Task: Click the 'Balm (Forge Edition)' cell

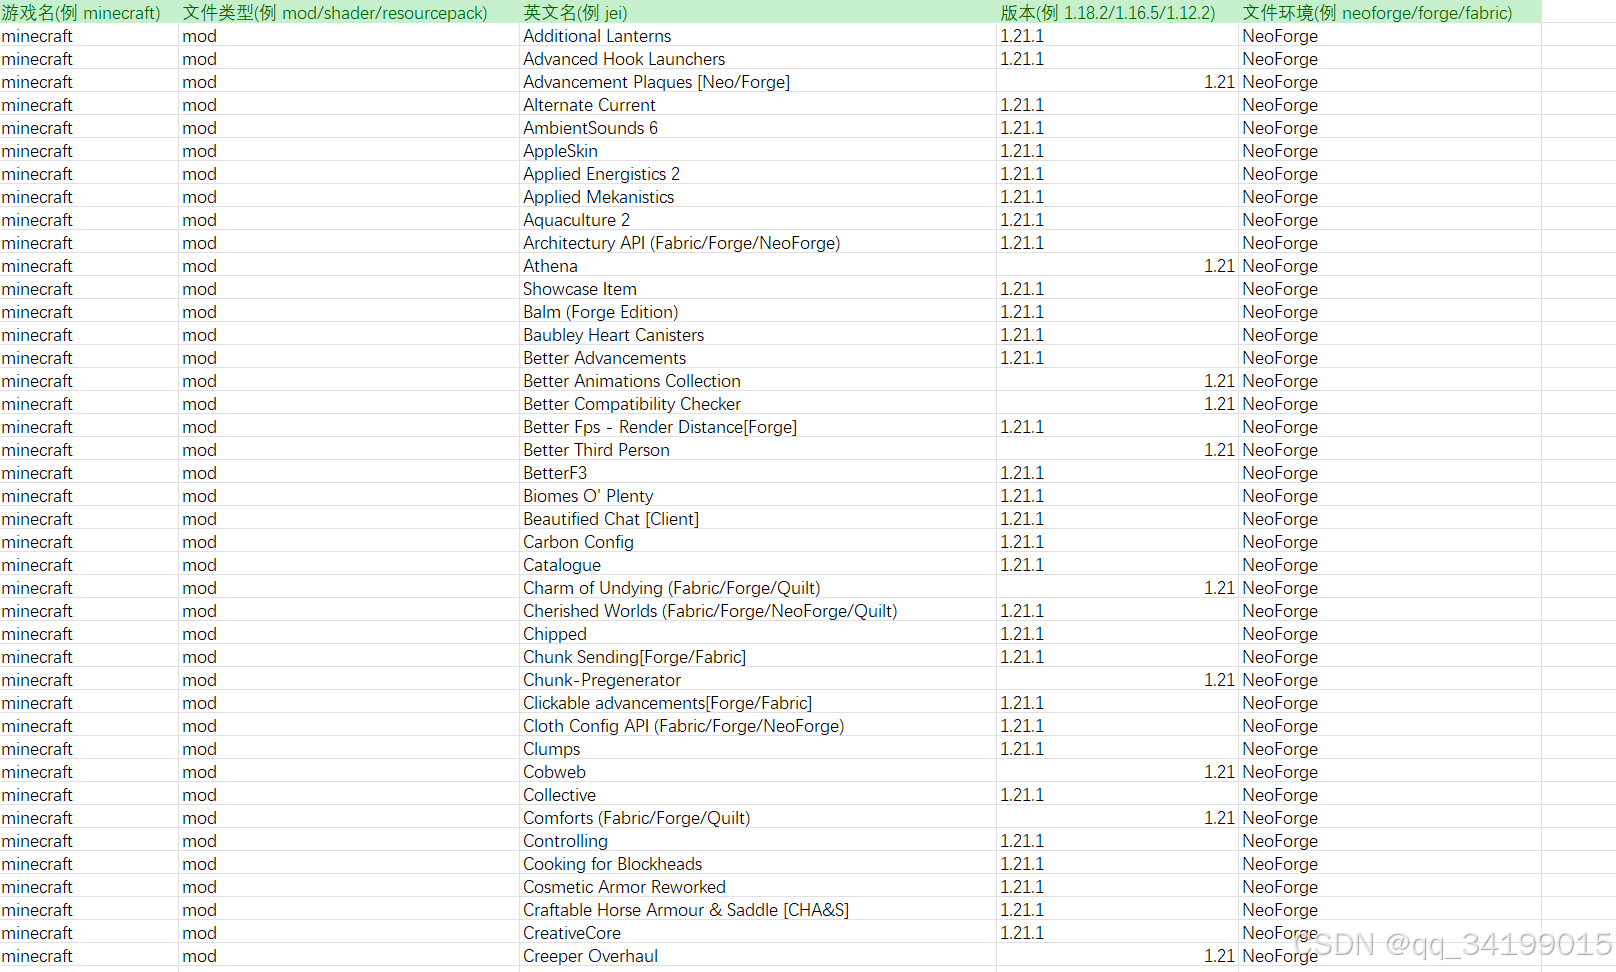Action: click(758, 312)
